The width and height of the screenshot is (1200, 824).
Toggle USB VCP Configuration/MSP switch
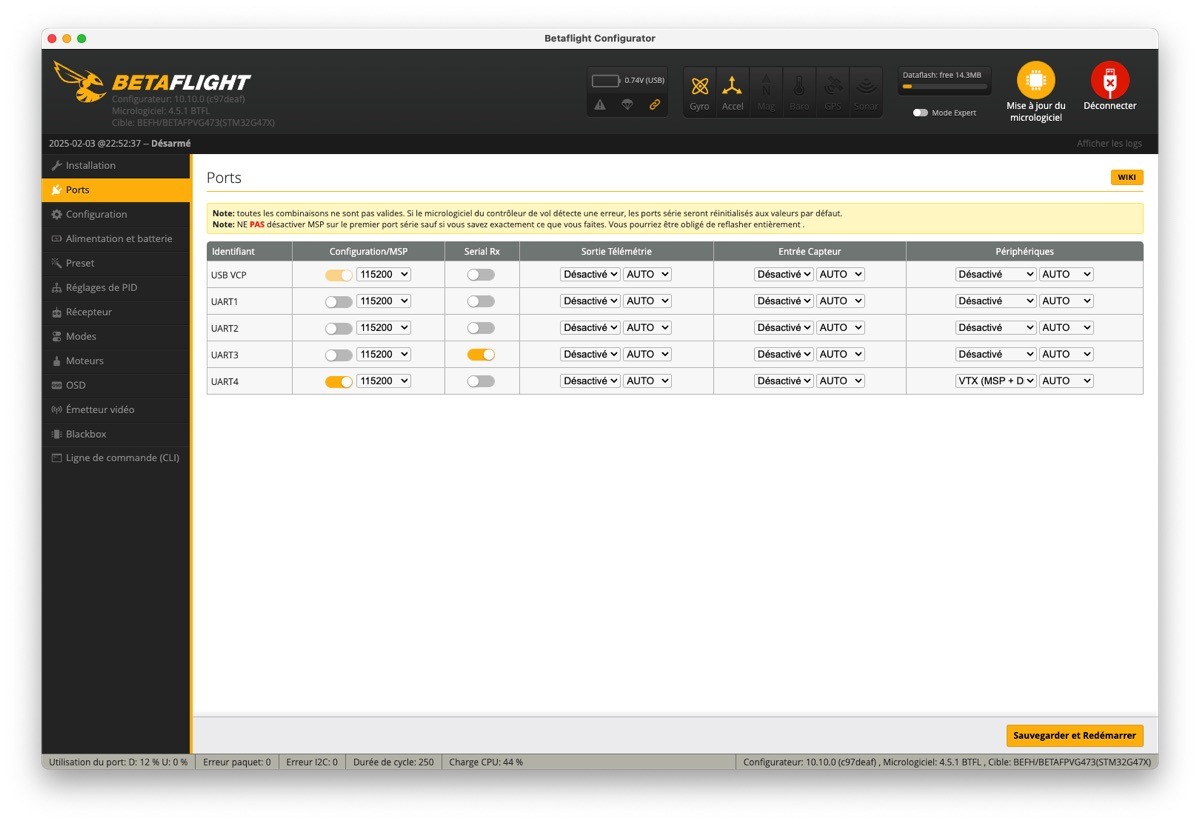[339, 274]
